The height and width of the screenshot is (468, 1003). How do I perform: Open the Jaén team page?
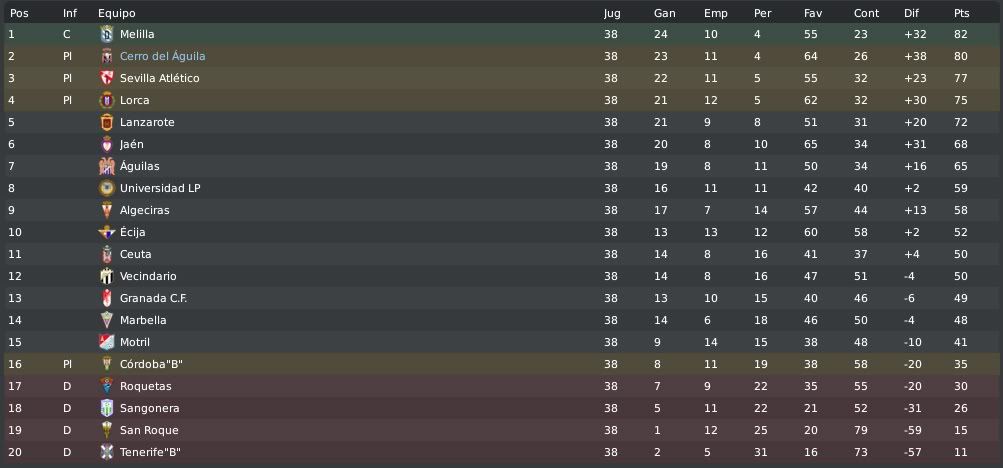tap(132, 144)
